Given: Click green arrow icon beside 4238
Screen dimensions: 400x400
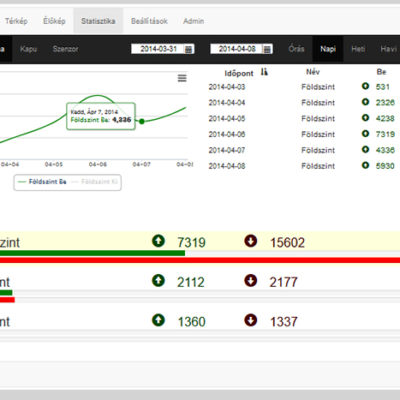Looking at the screenshot, I should tap(365, 118).
